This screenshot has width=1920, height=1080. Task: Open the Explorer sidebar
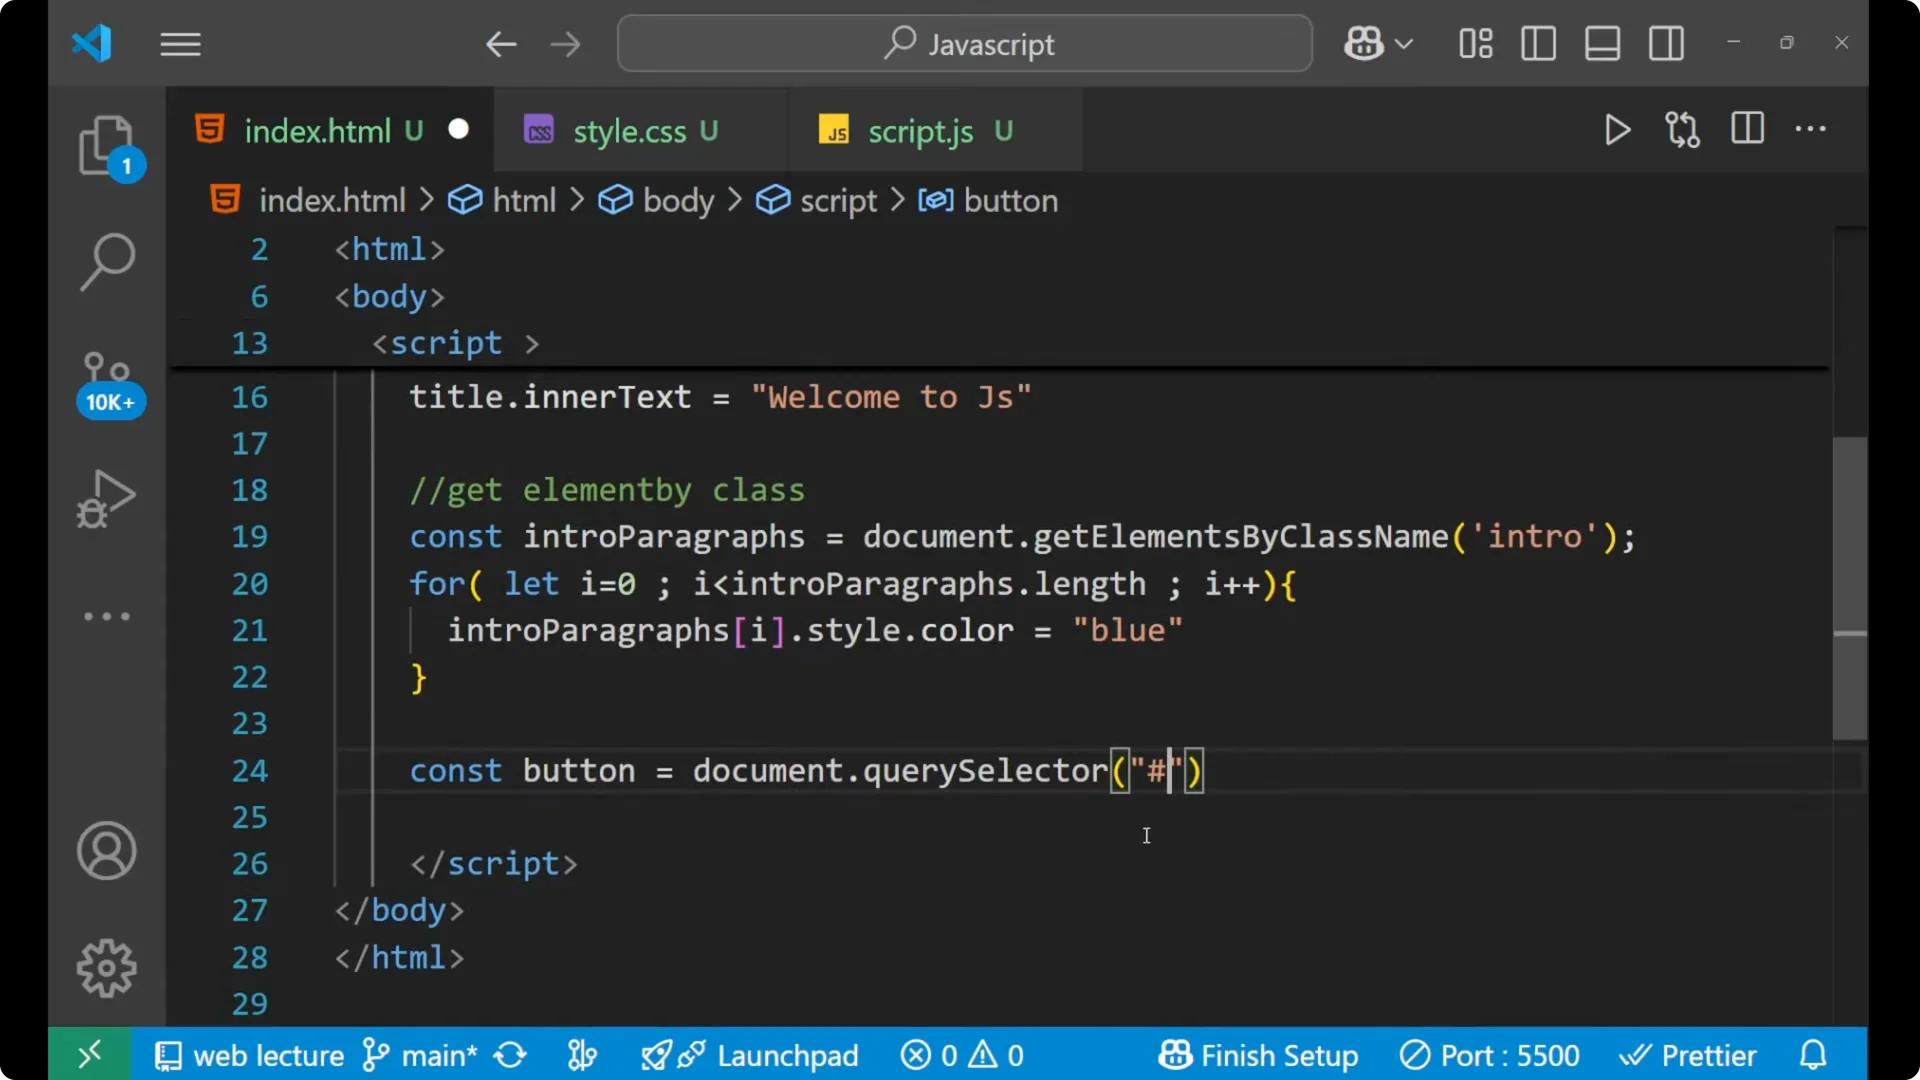pyautogui.click(x=107, y=147)
